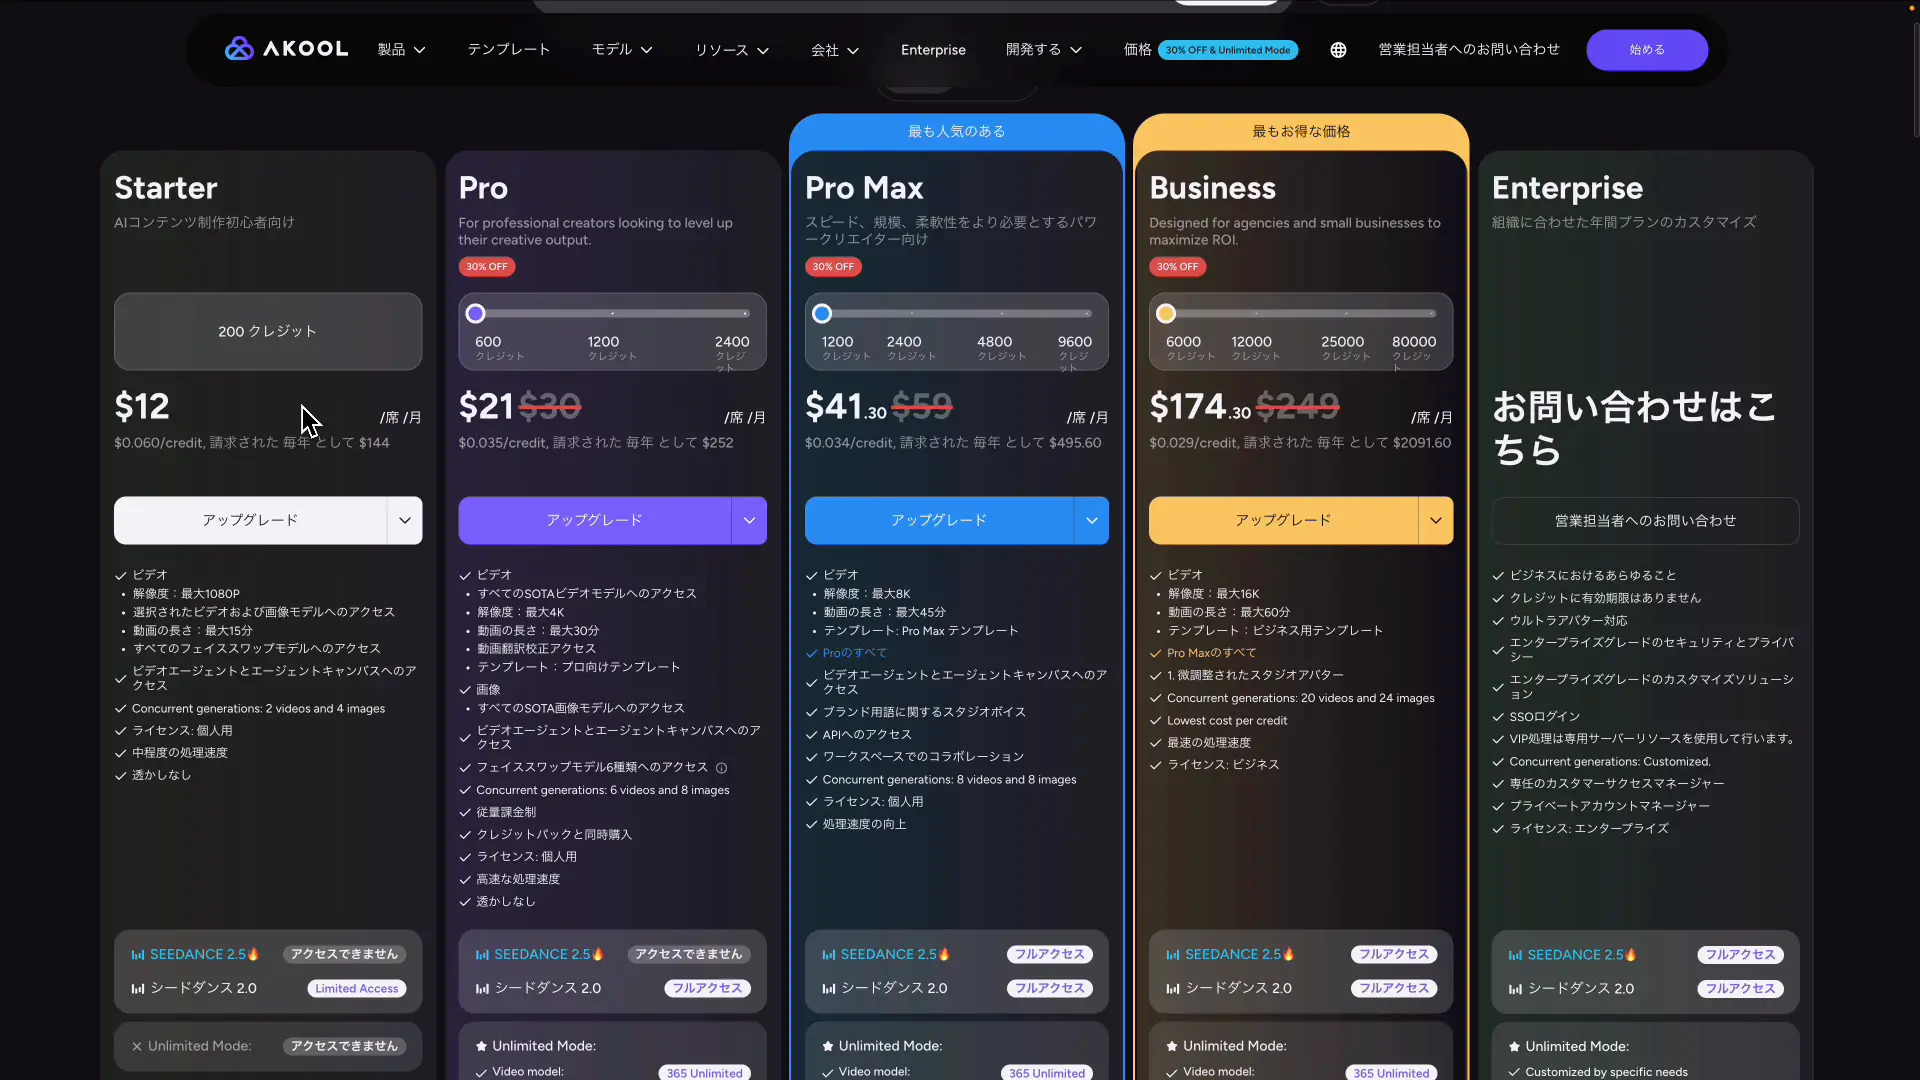Viewport: 1920px width, 1080px height.
Task: Click Limited Access badge in Starter card
Action: (x=356, y=989)
